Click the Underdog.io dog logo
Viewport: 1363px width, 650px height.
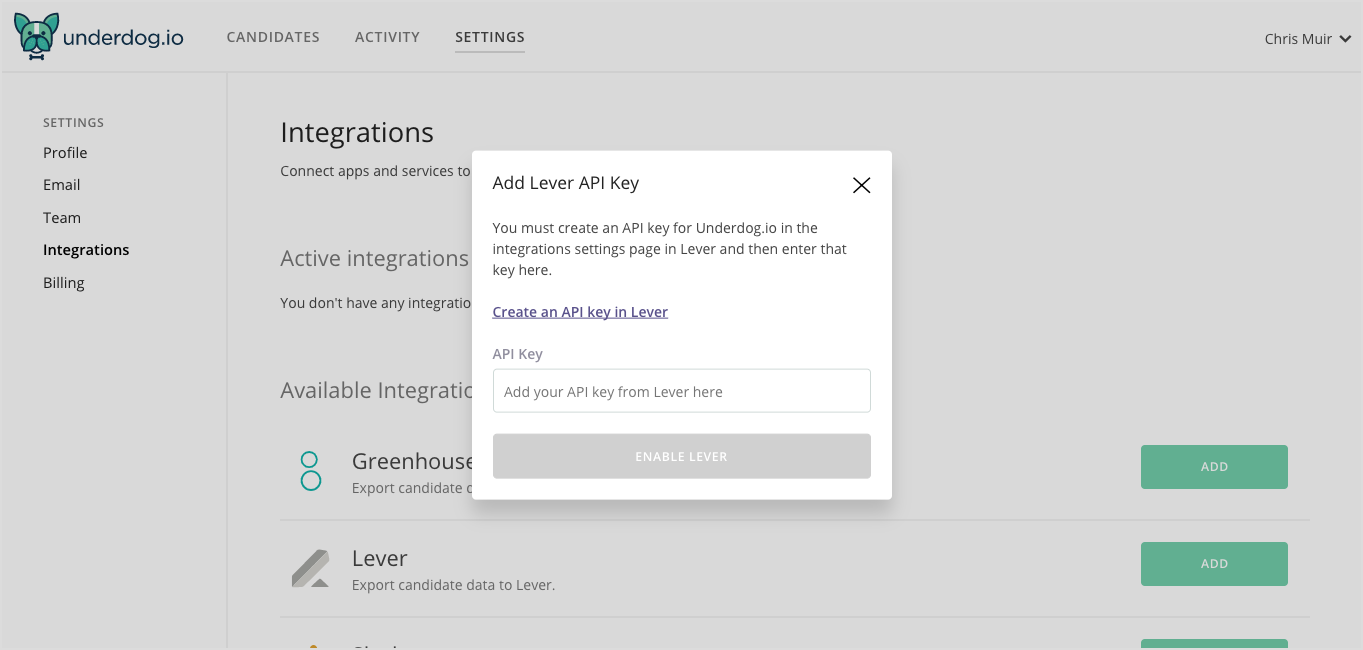(36, 38)
